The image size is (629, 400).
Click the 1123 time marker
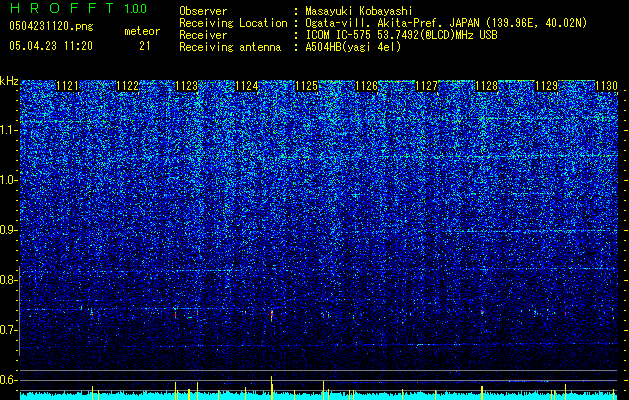(187, 86)
